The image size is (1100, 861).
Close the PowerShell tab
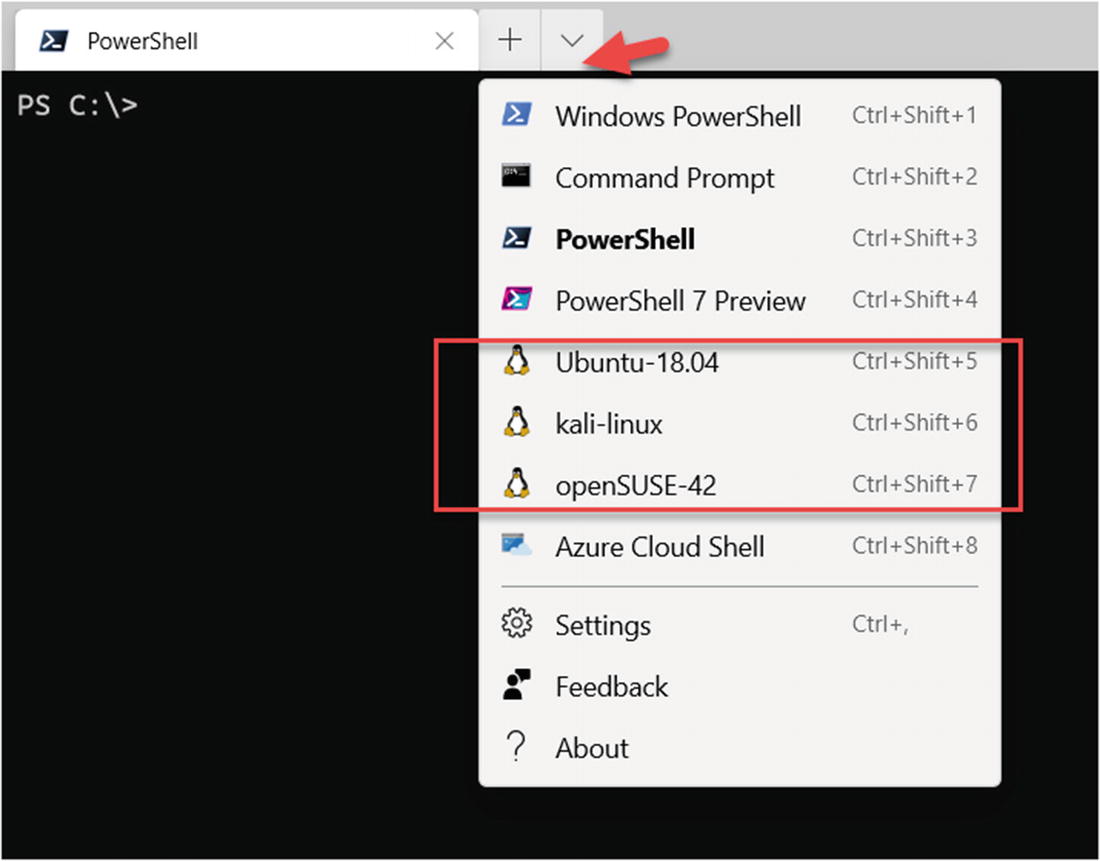(x=445, y=41)
